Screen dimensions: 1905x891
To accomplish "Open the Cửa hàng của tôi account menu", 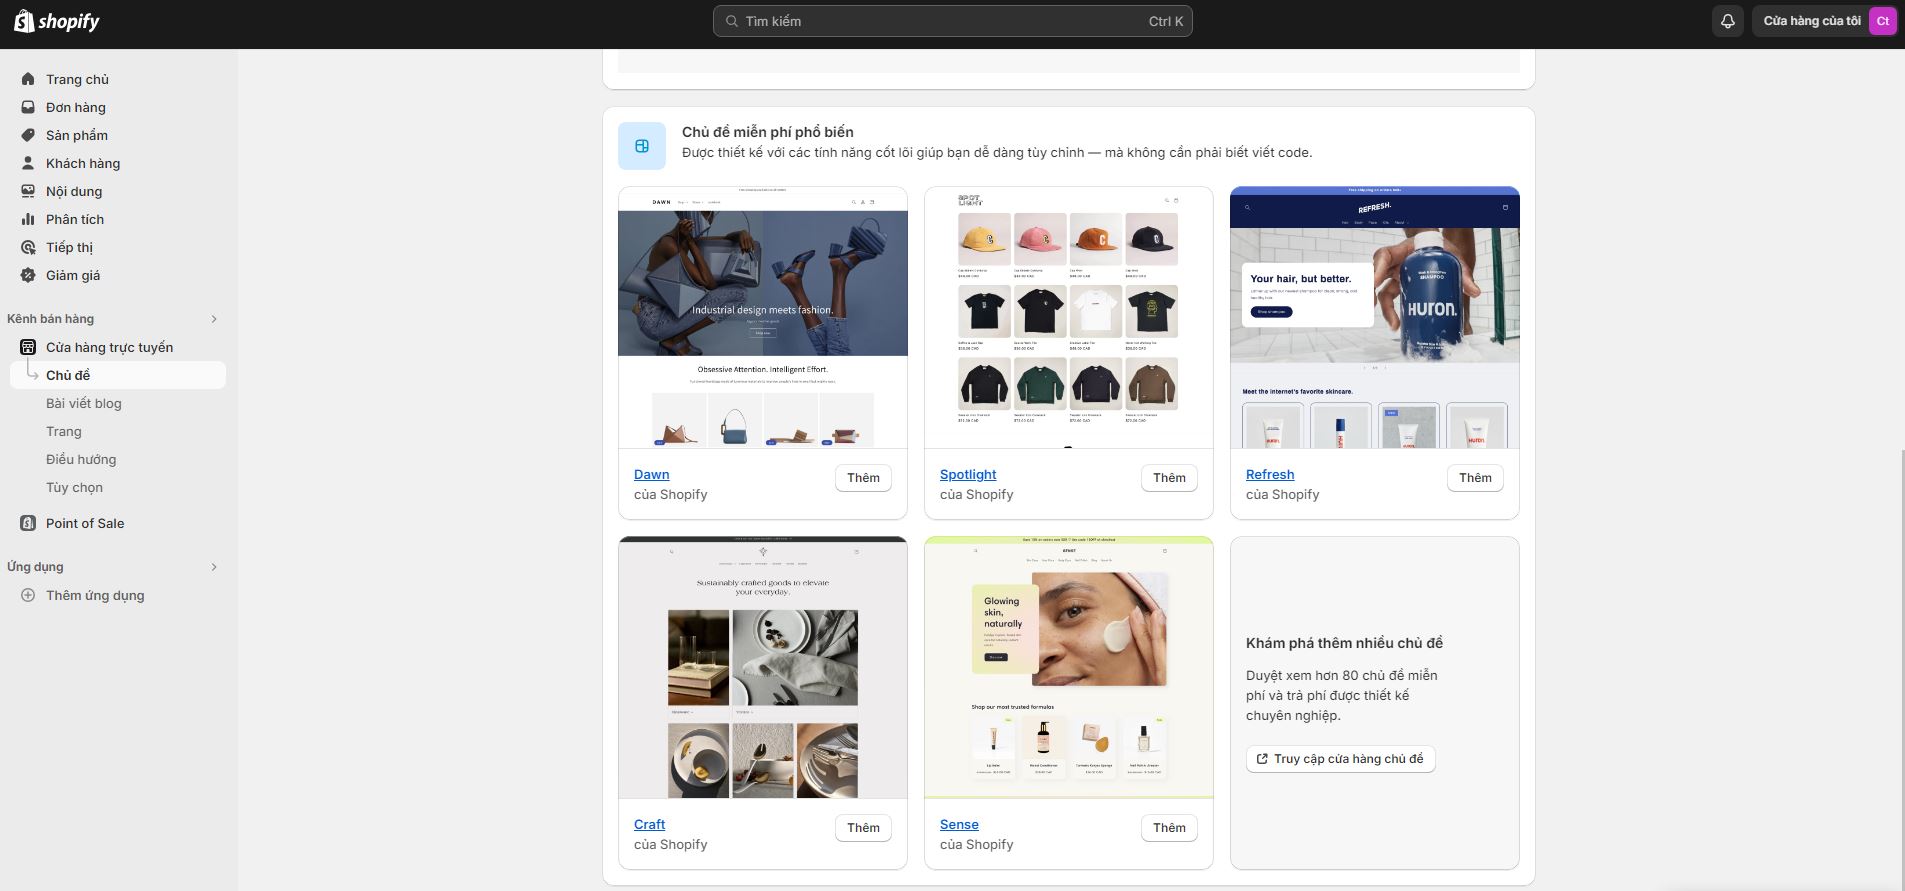I will pyautogui.click(x=1824, y=21).
